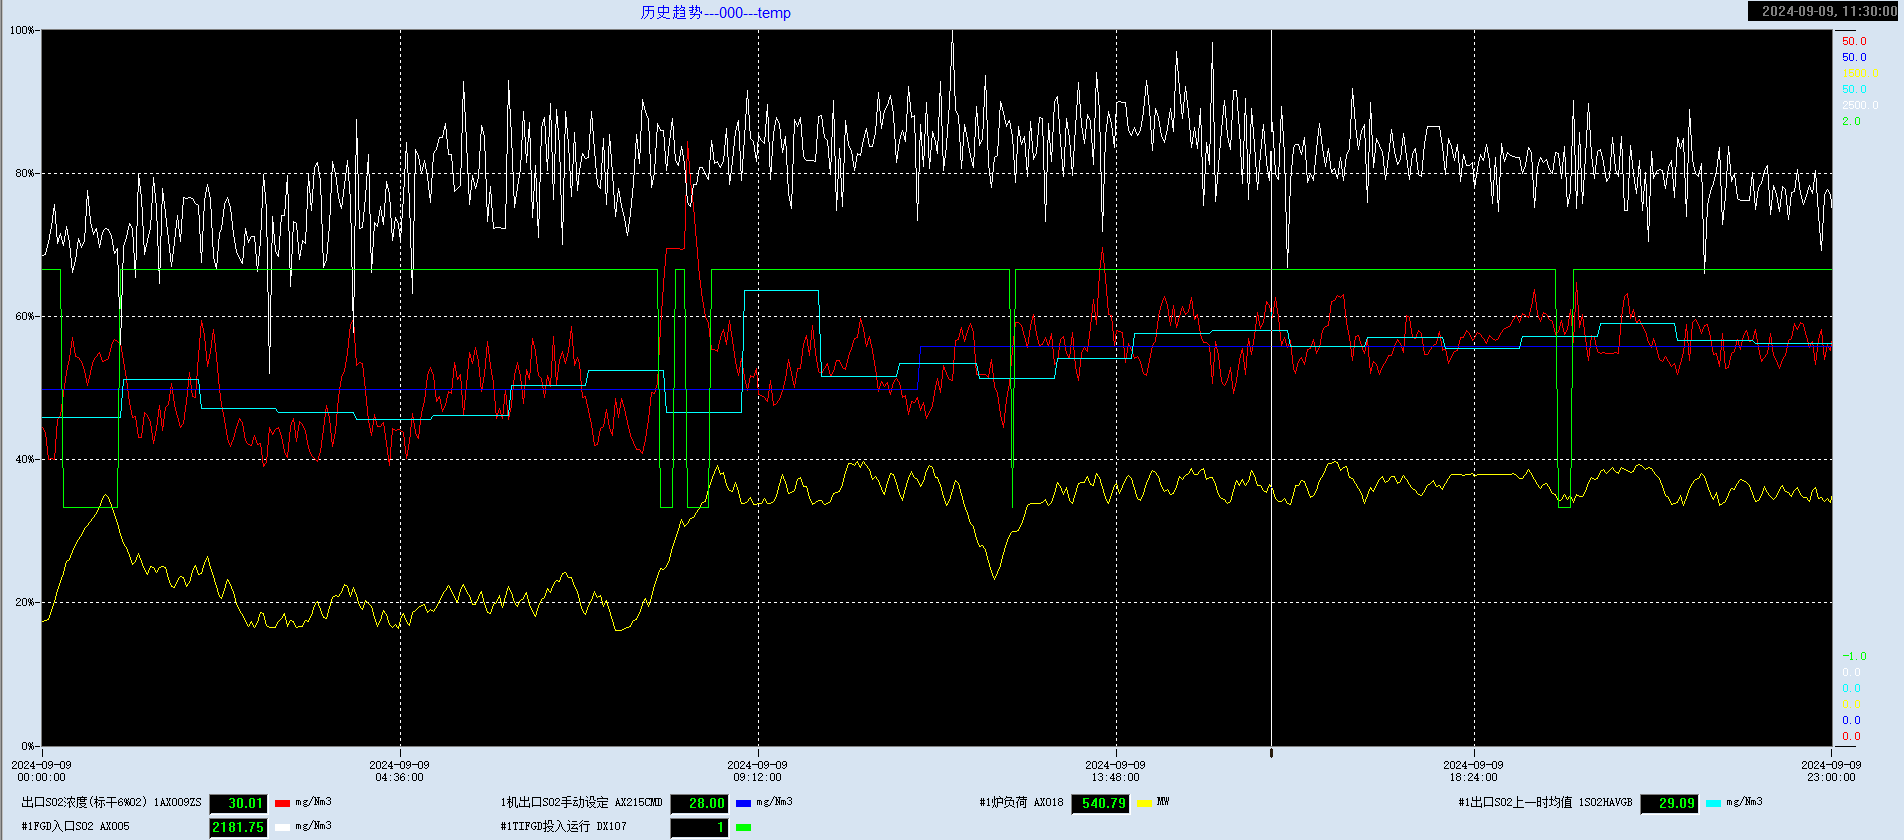Click the yellow swatch for #1炉负荷
The image size is (1904, 840).
(1144, 803)
